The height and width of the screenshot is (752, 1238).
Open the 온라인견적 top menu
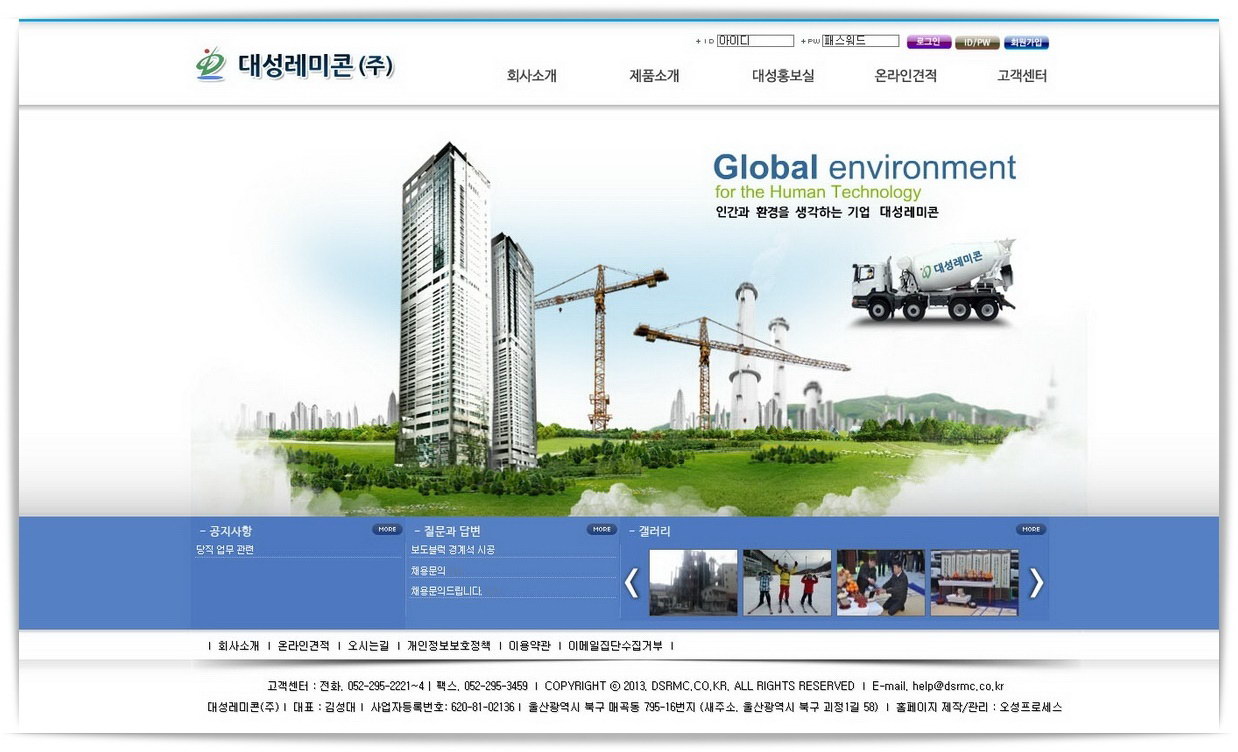coord(906,75)
